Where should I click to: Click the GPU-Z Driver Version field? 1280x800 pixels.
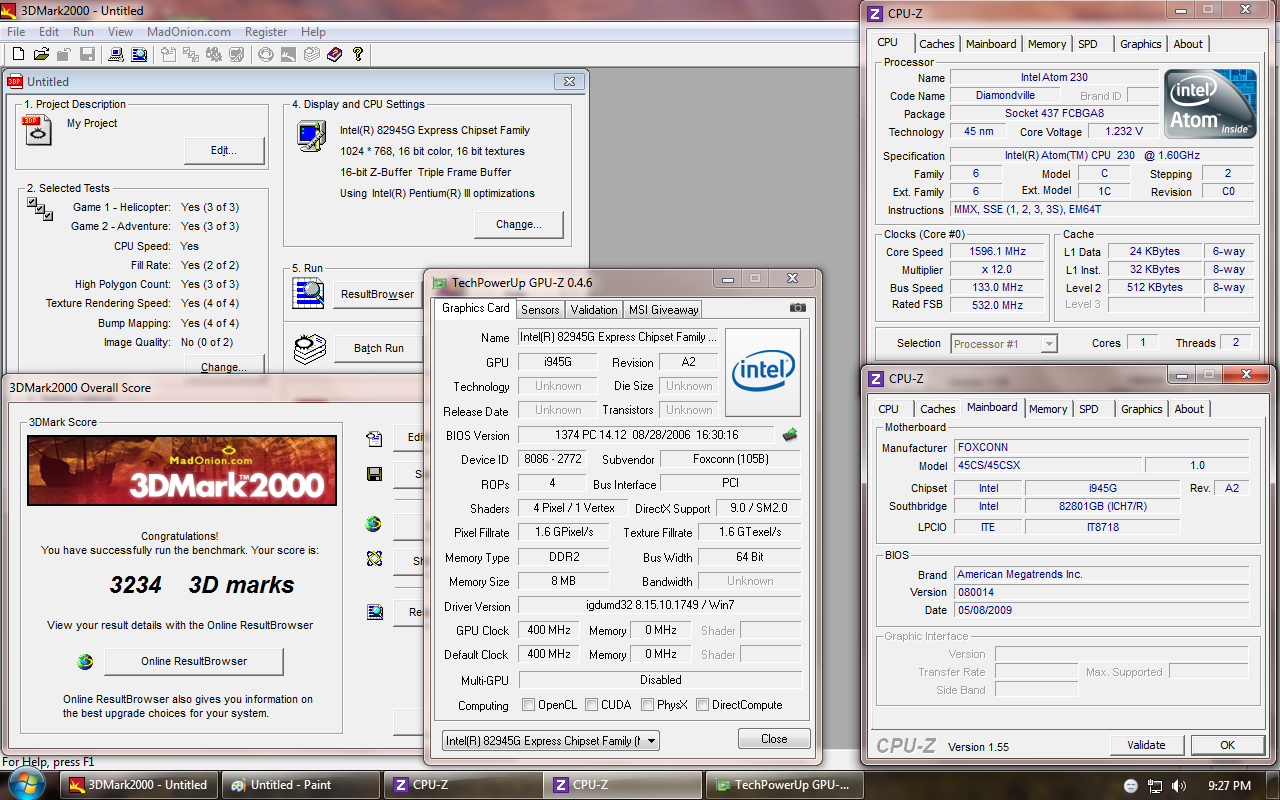pyautogui.click(x=659, y=606)
